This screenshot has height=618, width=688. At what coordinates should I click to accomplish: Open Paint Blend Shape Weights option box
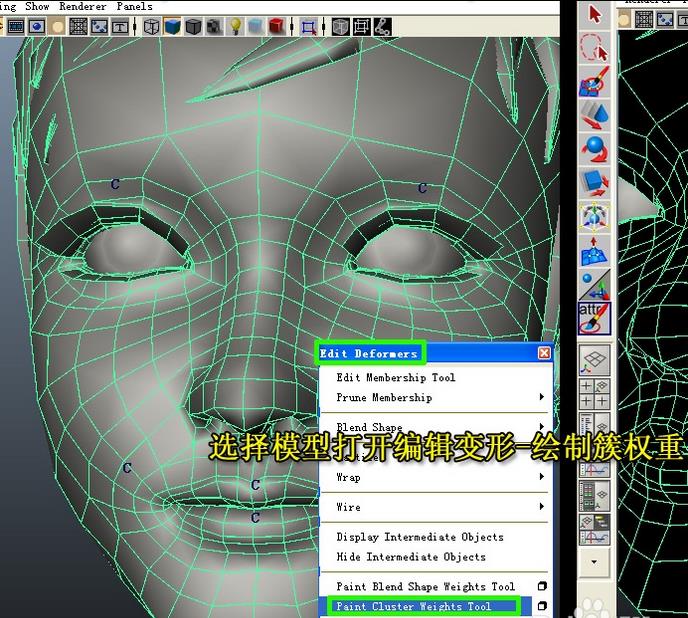coord(542,587)
